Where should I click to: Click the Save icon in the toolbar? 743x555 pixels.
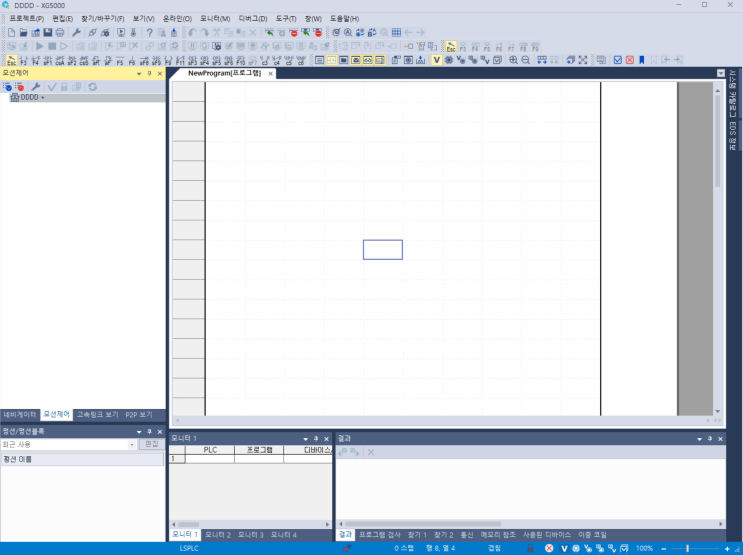pyautogui.click(x=47, y=33)
